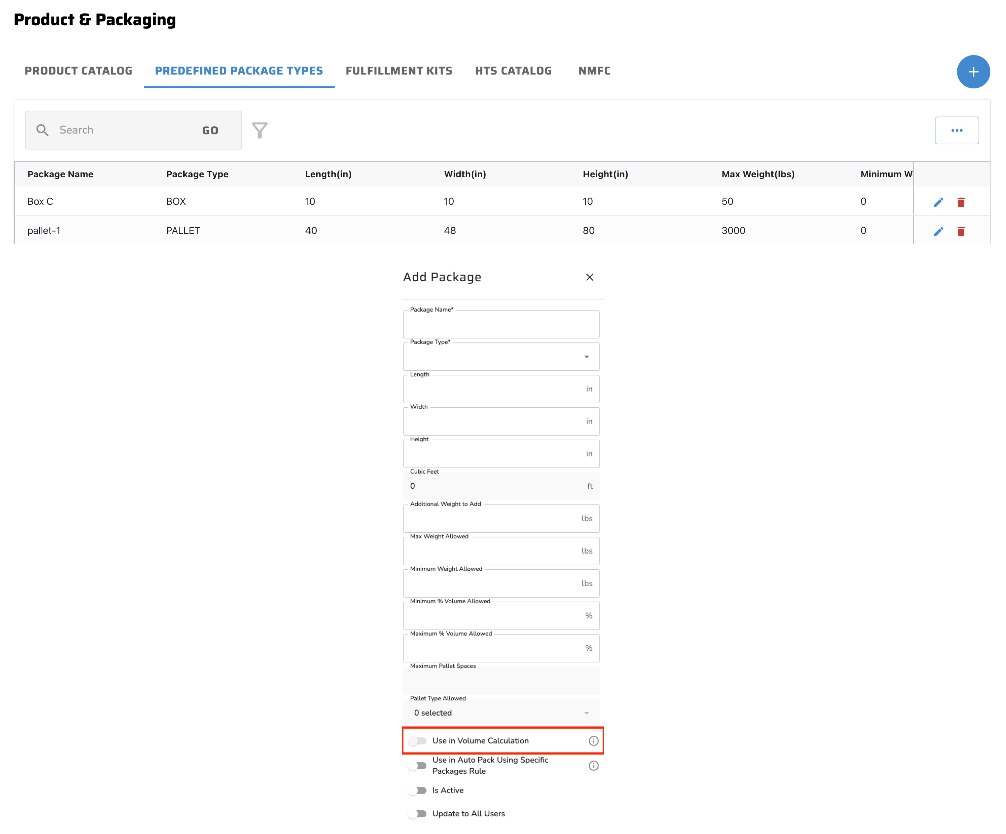The width and height of the screenshot is (1006, 834).
Task: Open Pallet Type Allowed dropdown
Action: [501, 712]
